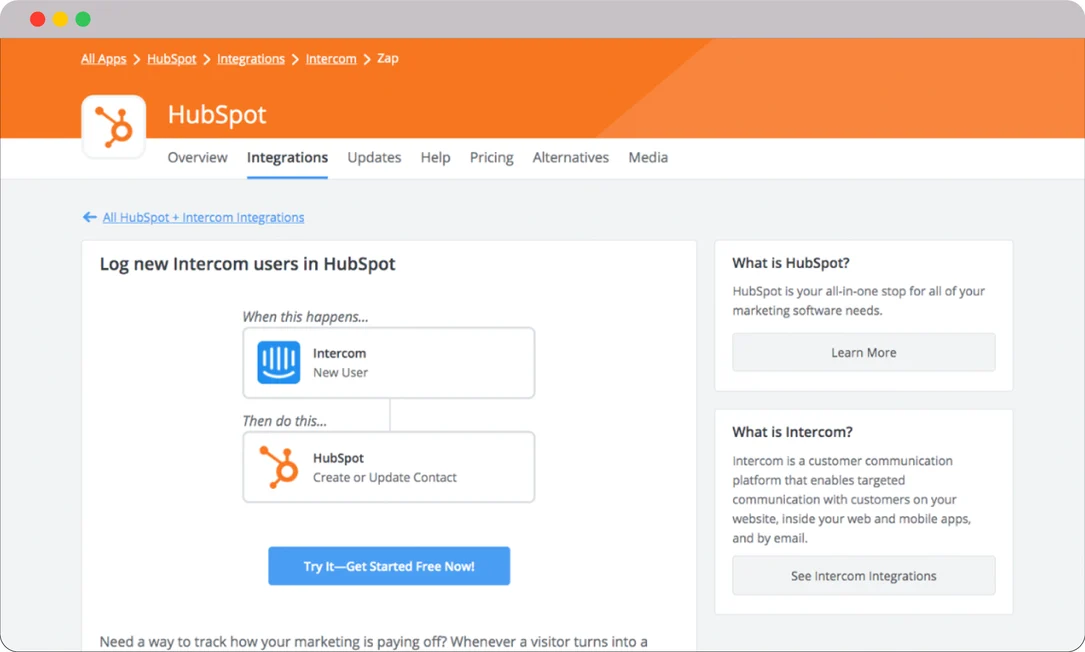Screen dimensions: 1085x652
Task: Select the HubSpot Create or Update Contact card
Action: point(389,467)
